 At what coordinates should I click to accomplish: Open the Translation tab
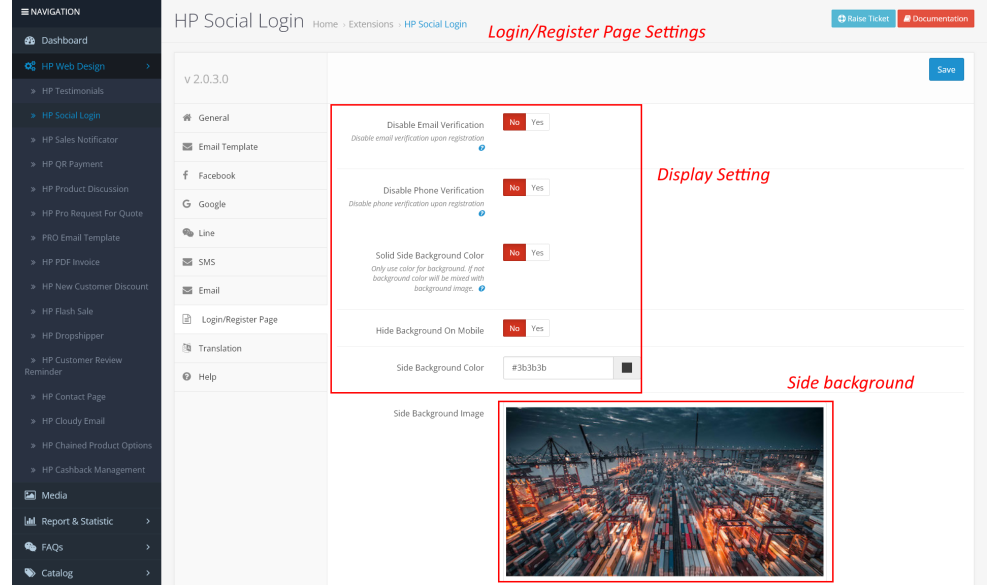[x=251, y=348]
